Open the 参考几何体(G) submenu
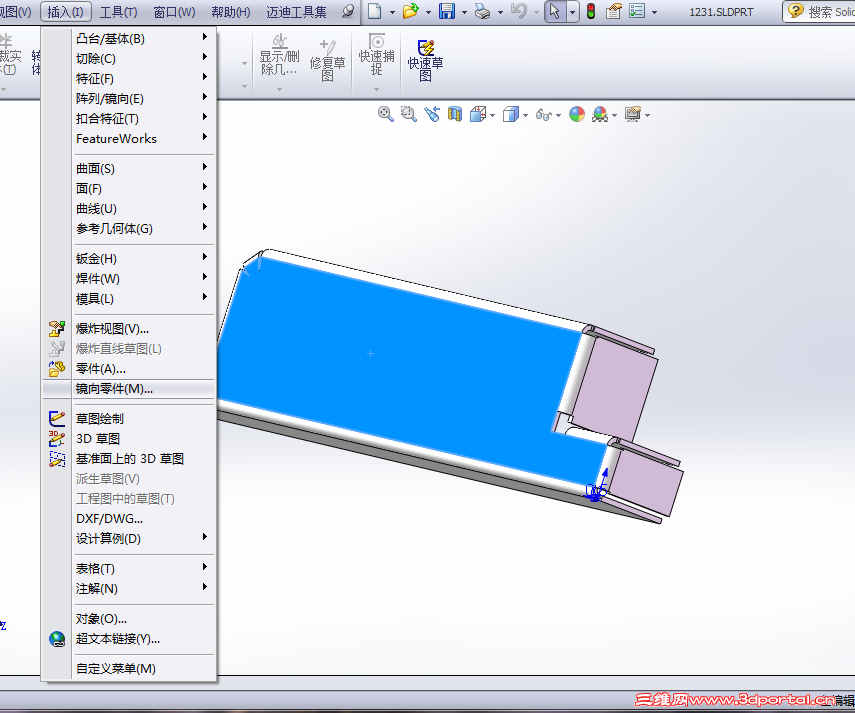This screenshot has height=713, width=855. (x=129, y=228)
